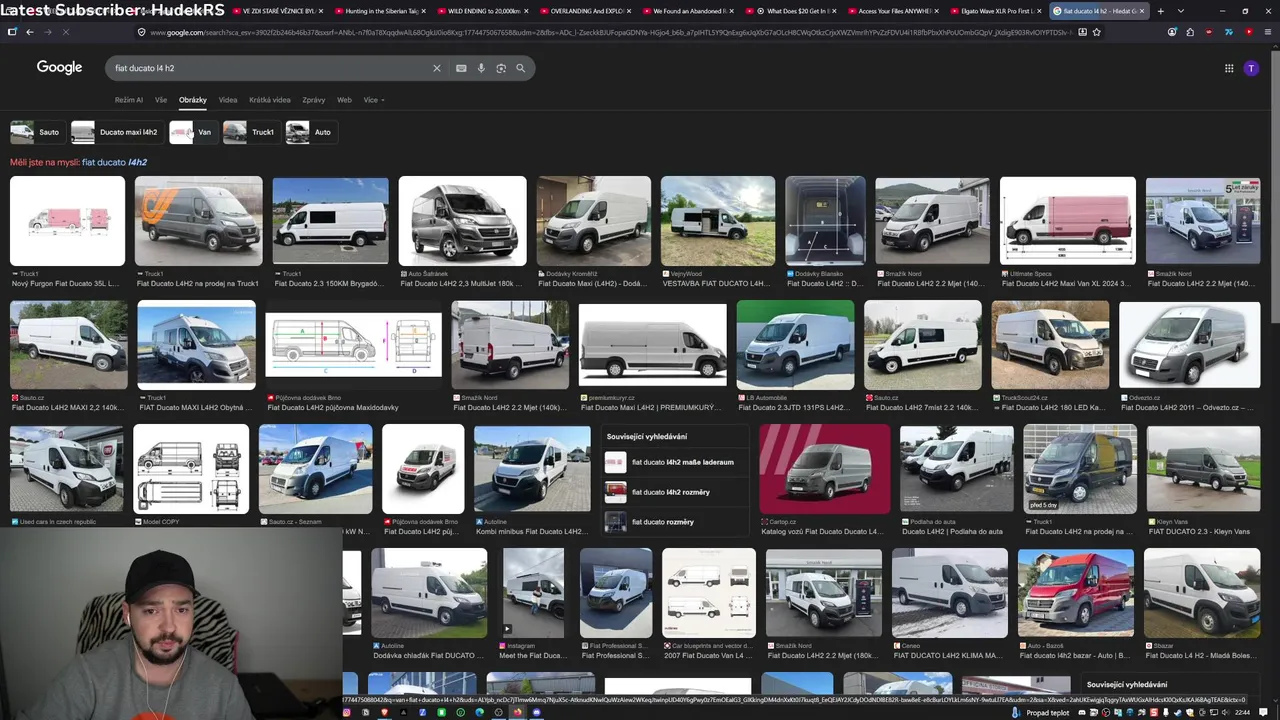1280x720 pixels.
Task: Open the weather widget Propad teplot in taskbar
Action: [1041, 713]
